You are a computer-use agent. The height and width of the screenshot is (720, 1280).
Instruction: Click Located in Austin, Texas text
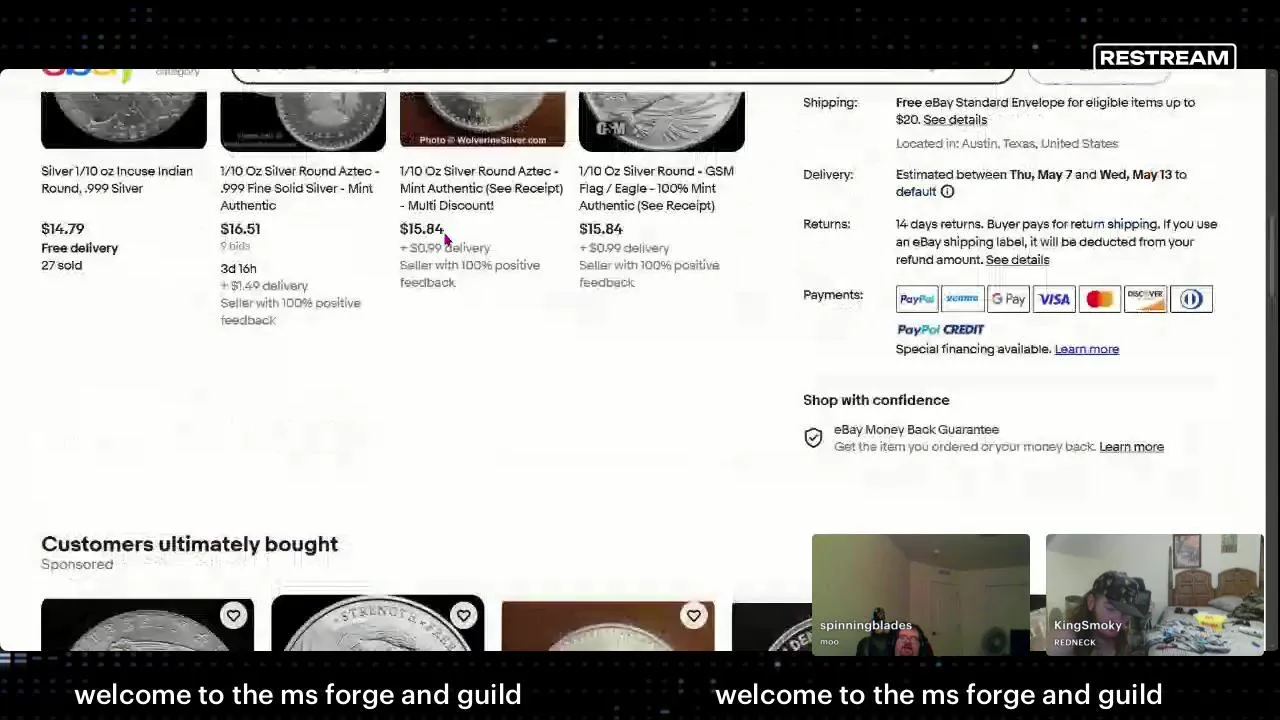(1007, 144)
